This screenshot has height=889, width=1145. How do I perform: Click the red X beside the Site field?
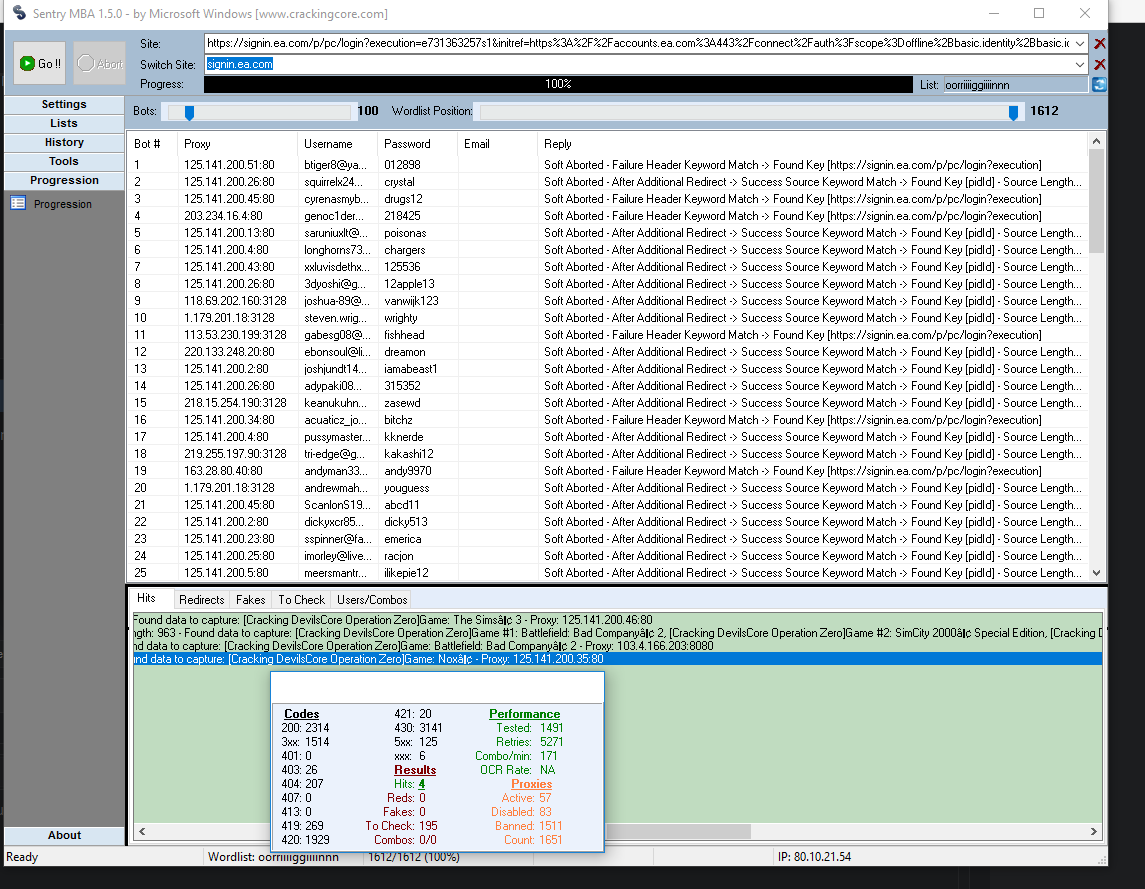[1099, 44]
